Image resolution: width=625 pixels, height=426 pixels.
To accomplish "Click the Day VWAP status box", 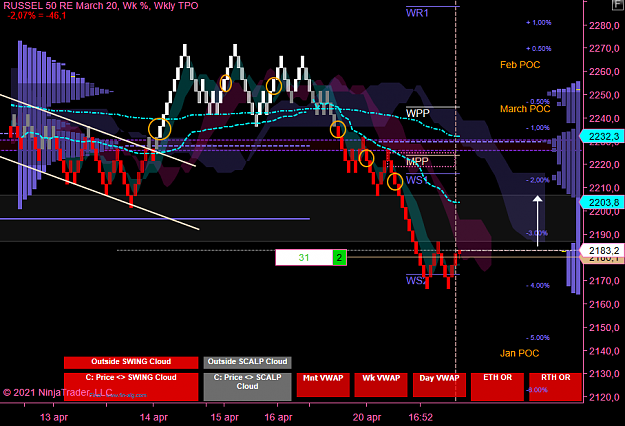I will click(439, 385).
